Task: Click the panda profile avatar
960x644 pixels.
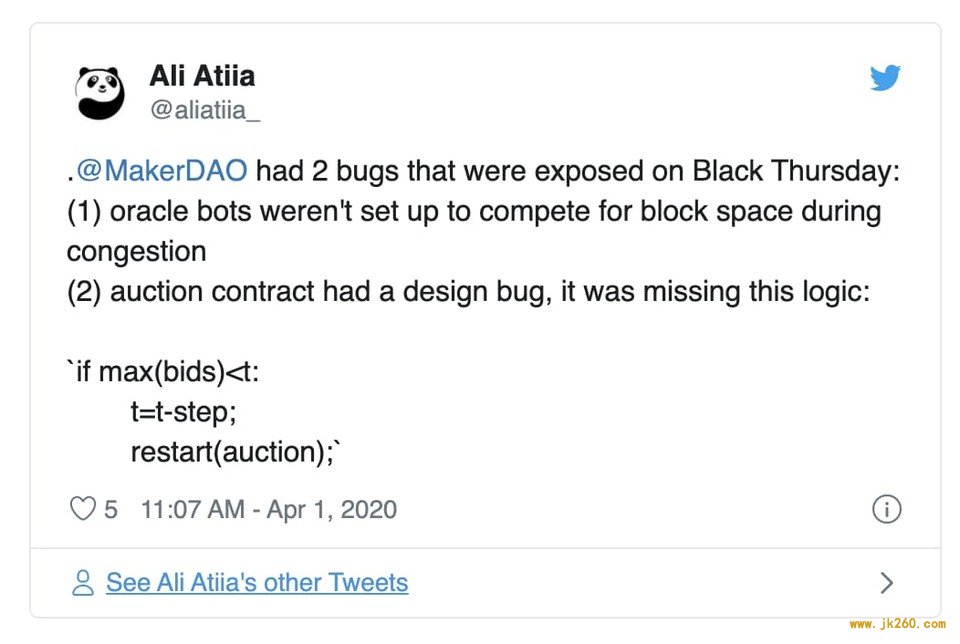Action: [100, 92]
